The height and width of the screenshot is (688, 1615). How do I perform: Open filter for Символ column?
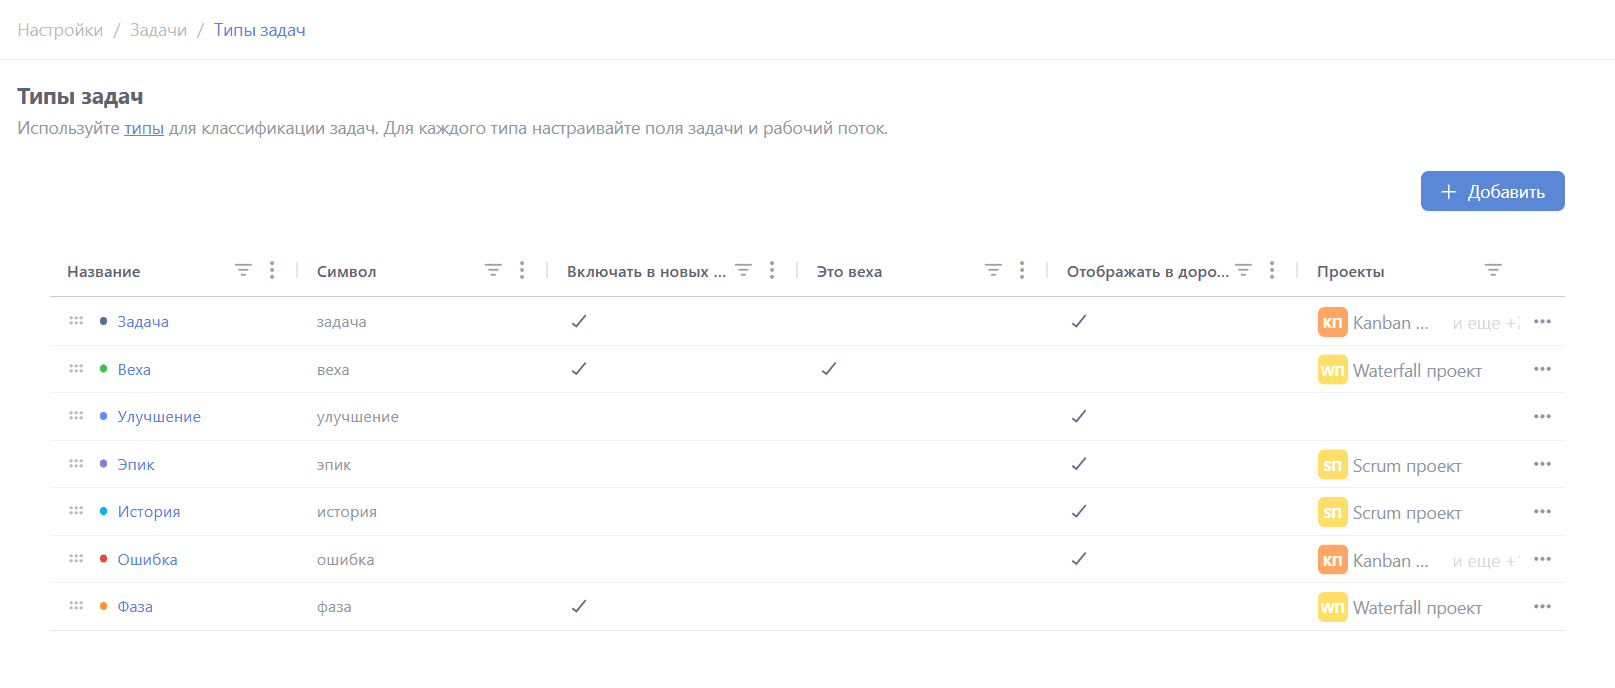pyautogui.click(x=493, y=270)
